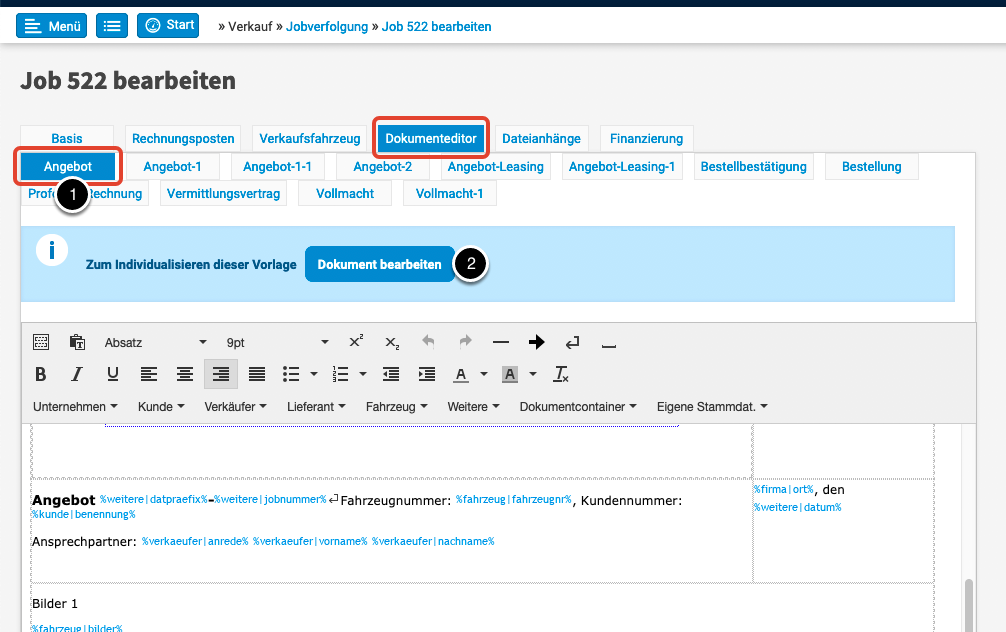Center align the text
Image resolution: width=1006 pixels, height=632 pixels.
tap(185, 374)
